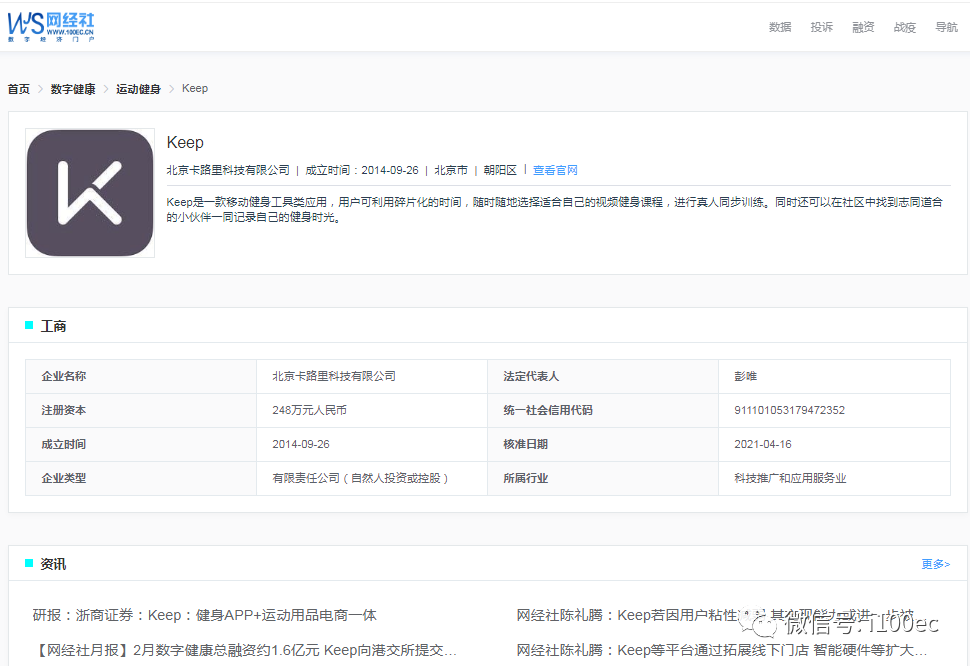Click the Keep app logo thumbnail
This screenshot has height=666, width=970.
point(90,192)
